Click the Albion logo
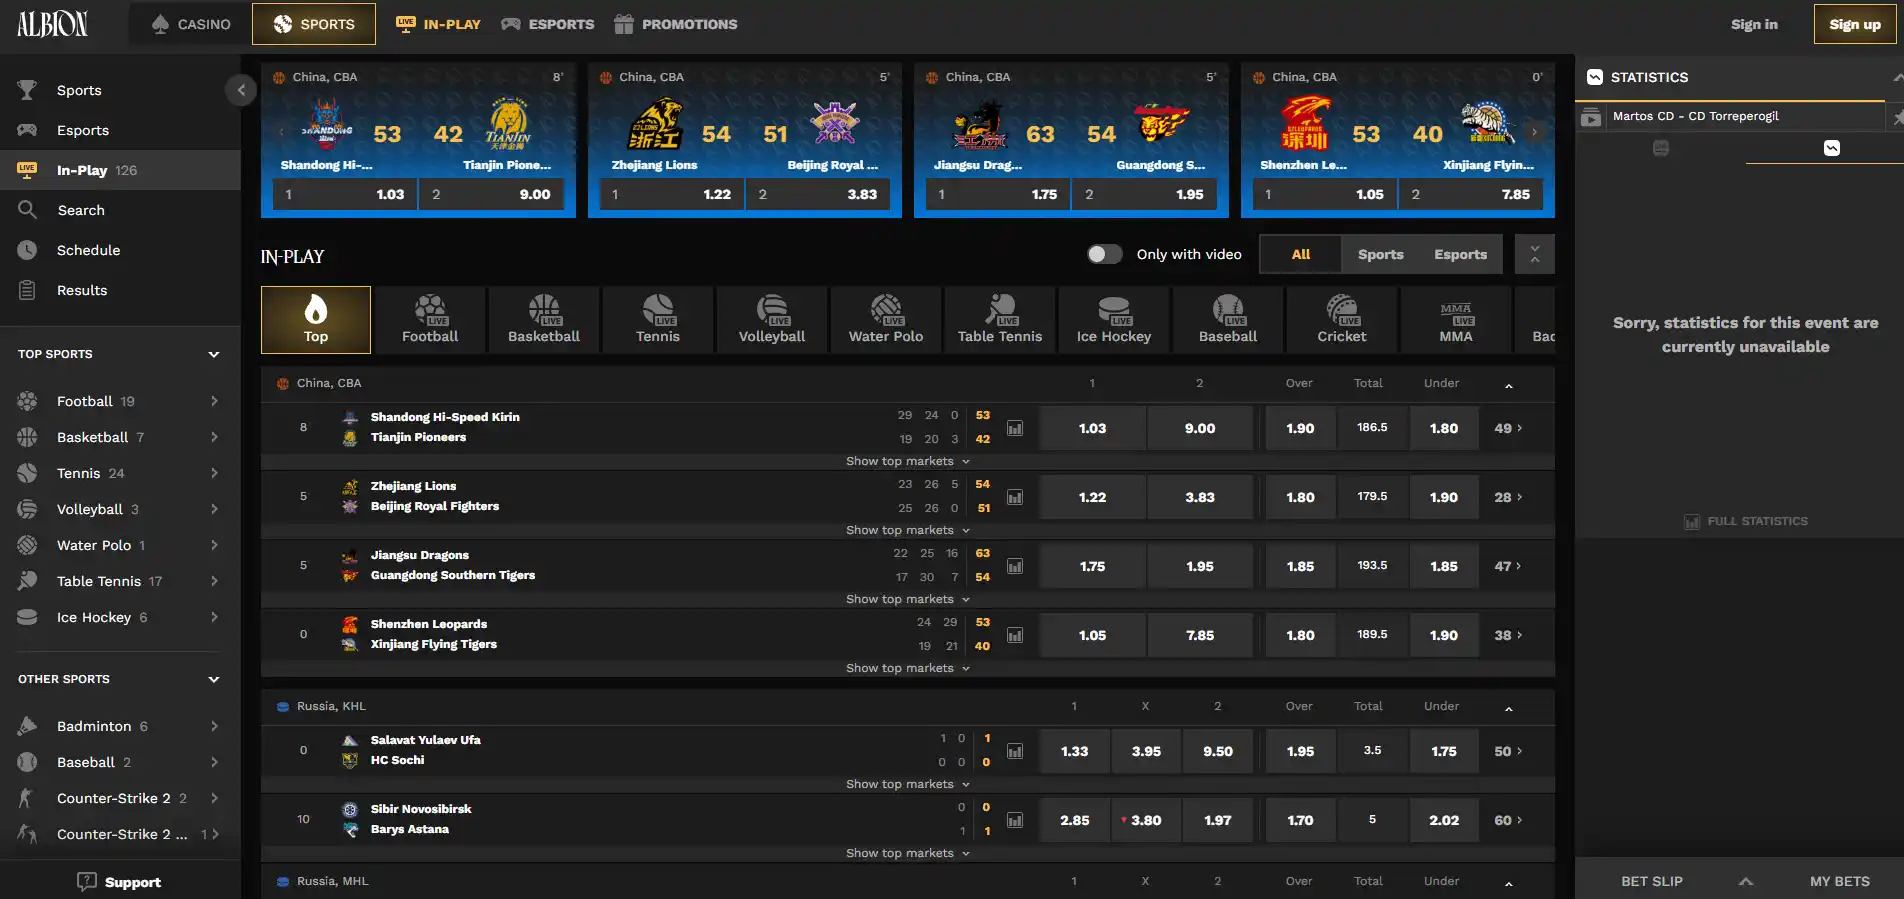The image size is (1904, 899). pos(53,24)
